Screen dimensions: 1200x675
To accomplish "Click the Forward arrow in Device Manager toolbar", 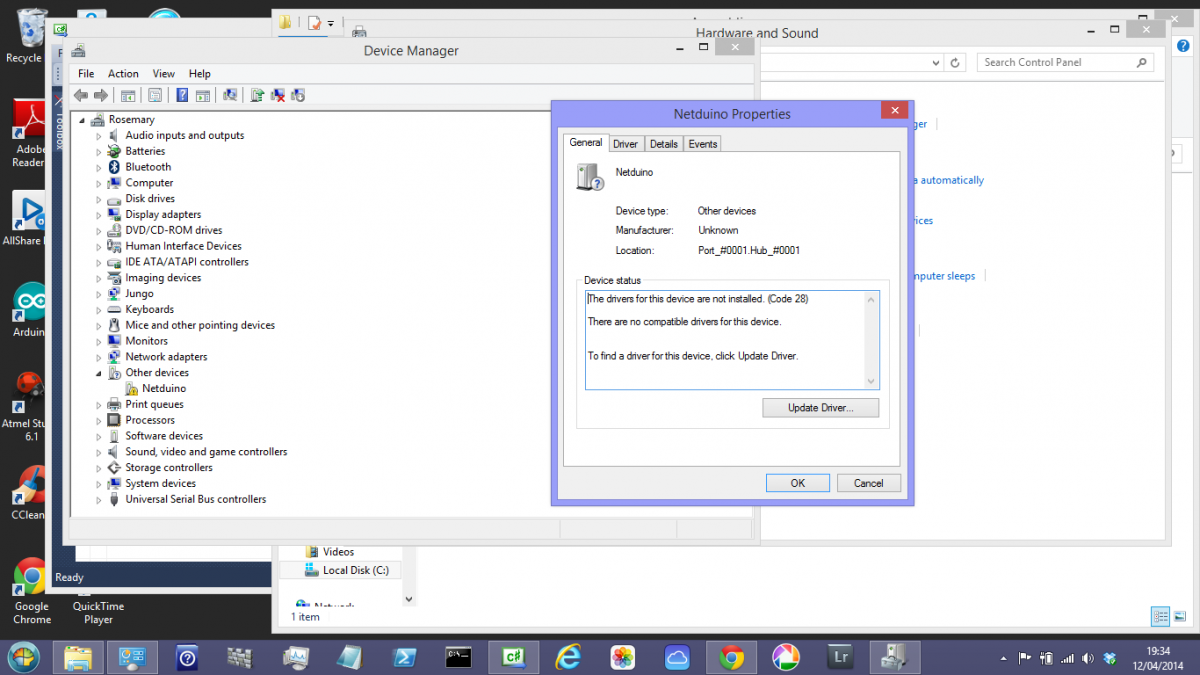I will pyautogui.click(x=100, y=95).
